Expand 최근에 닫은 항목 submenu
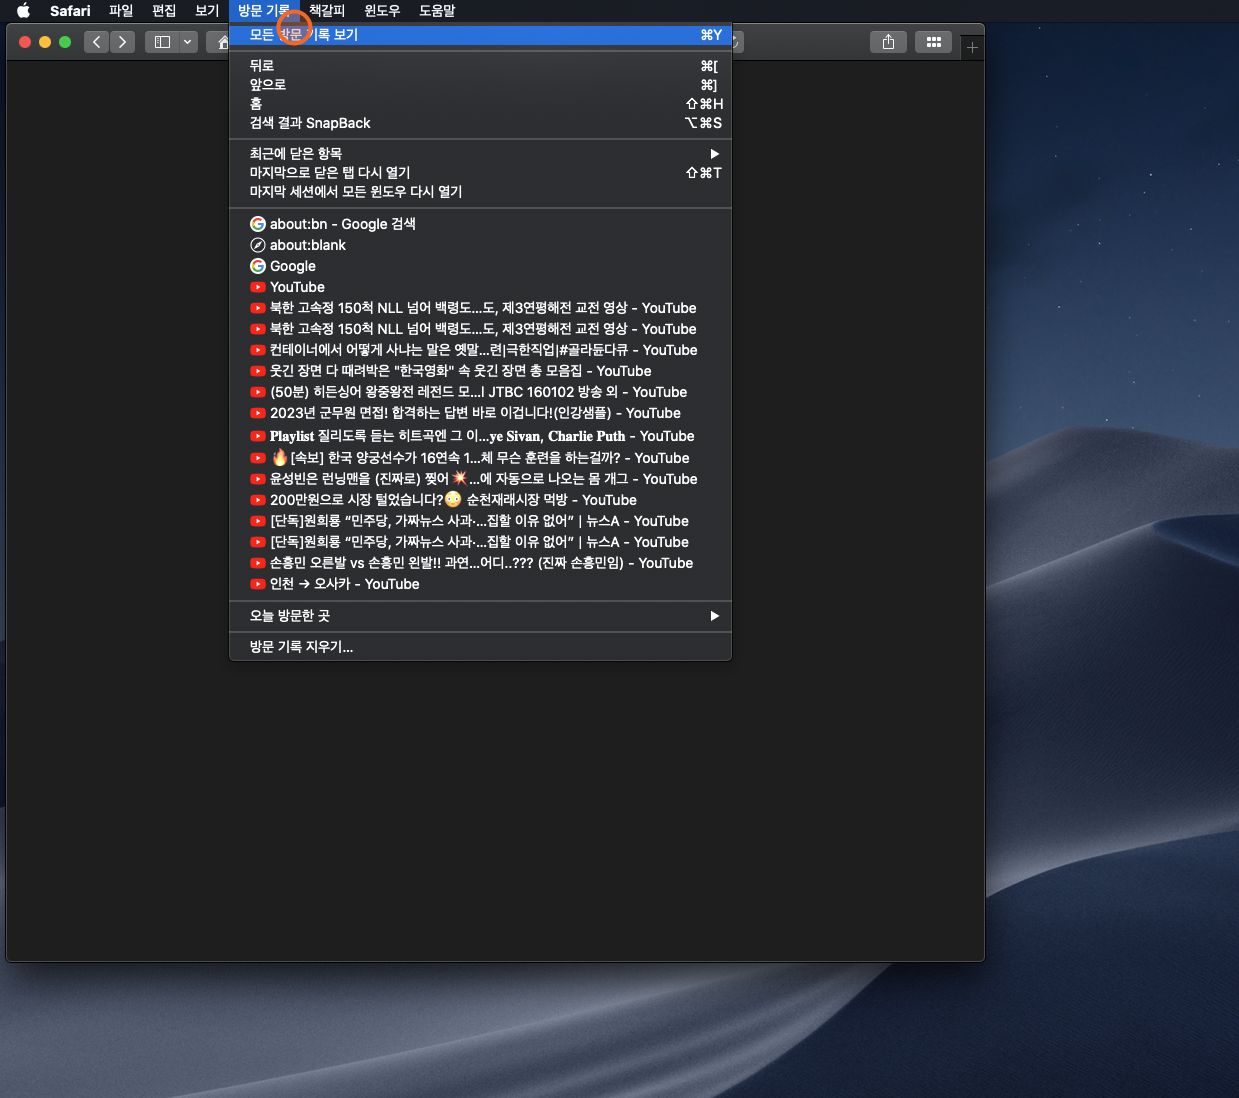1239x1098 pixels. point(481,154)
